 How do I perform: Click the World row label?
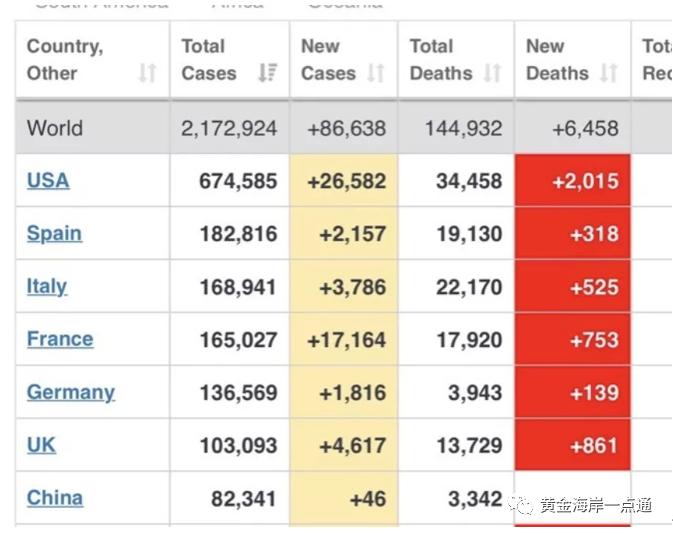pyautogui.click(x=55, y=128)
